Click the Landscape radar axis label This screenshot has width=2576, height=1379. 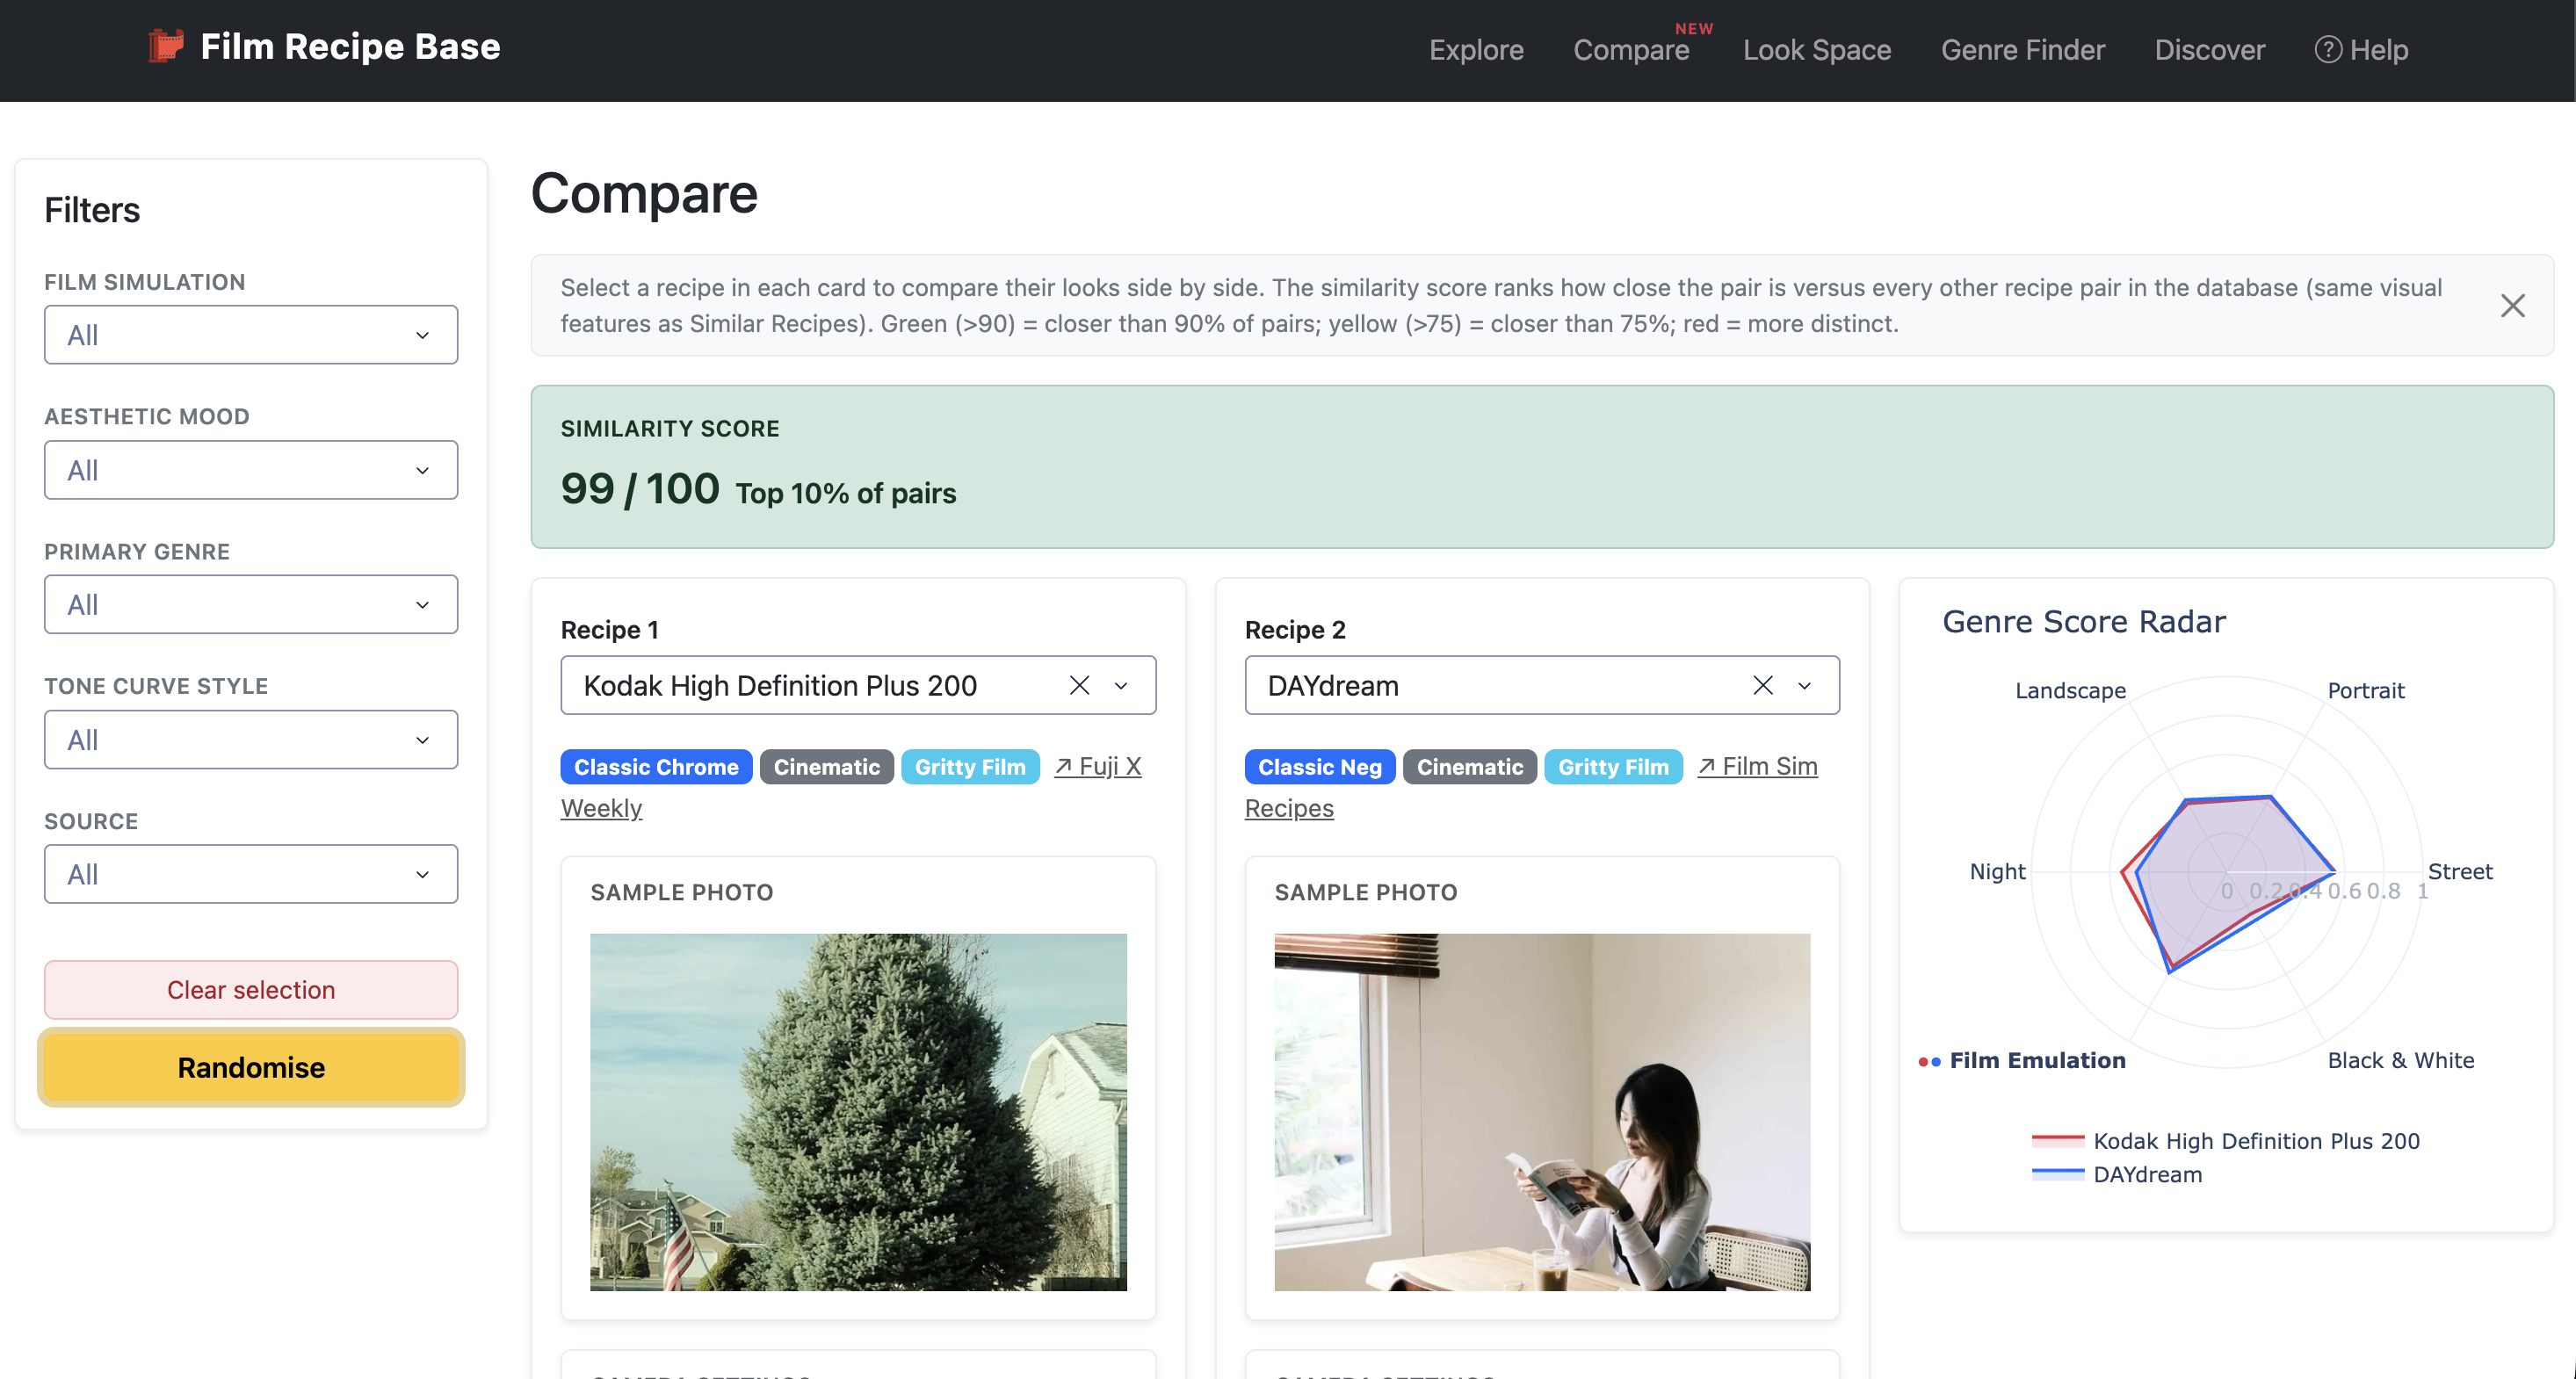coord(2070,690)
